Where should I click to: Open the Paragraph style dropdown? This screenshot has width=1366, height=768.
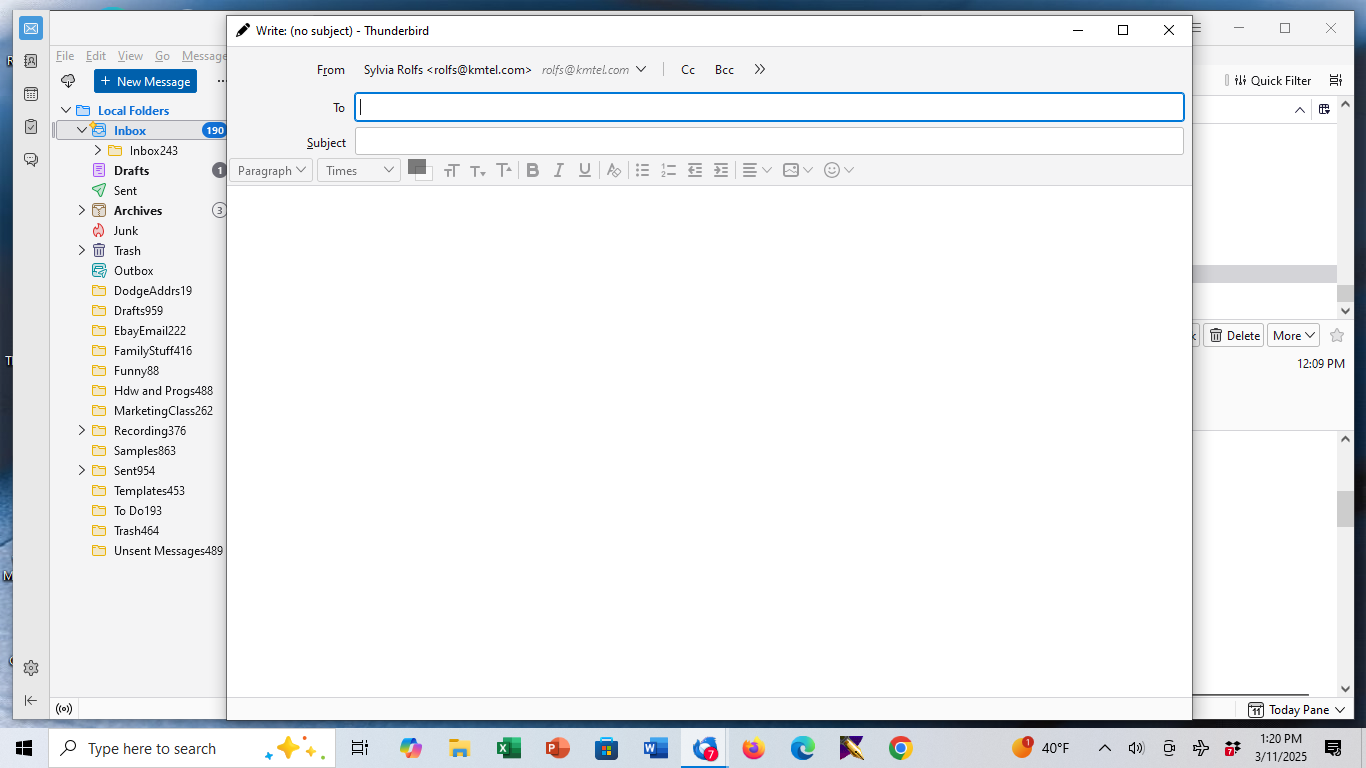pos(271,171)
